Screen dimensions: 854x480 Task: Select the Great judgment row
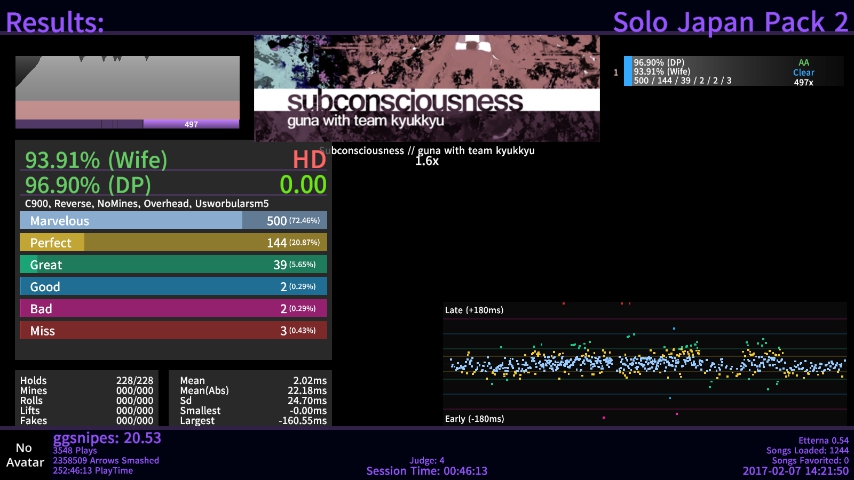point(173,265)
